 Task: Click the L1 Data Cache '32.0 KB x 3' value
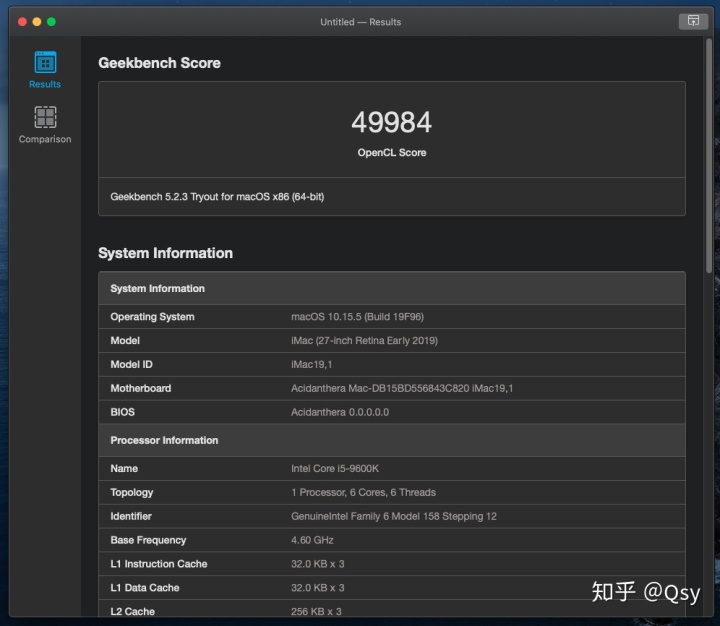pos(317,588)
